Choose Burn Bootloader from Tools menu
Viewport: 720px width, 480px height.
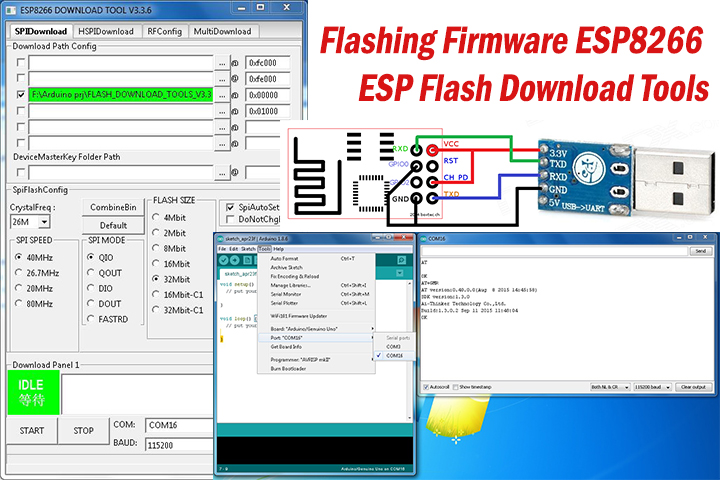(316, 368)
